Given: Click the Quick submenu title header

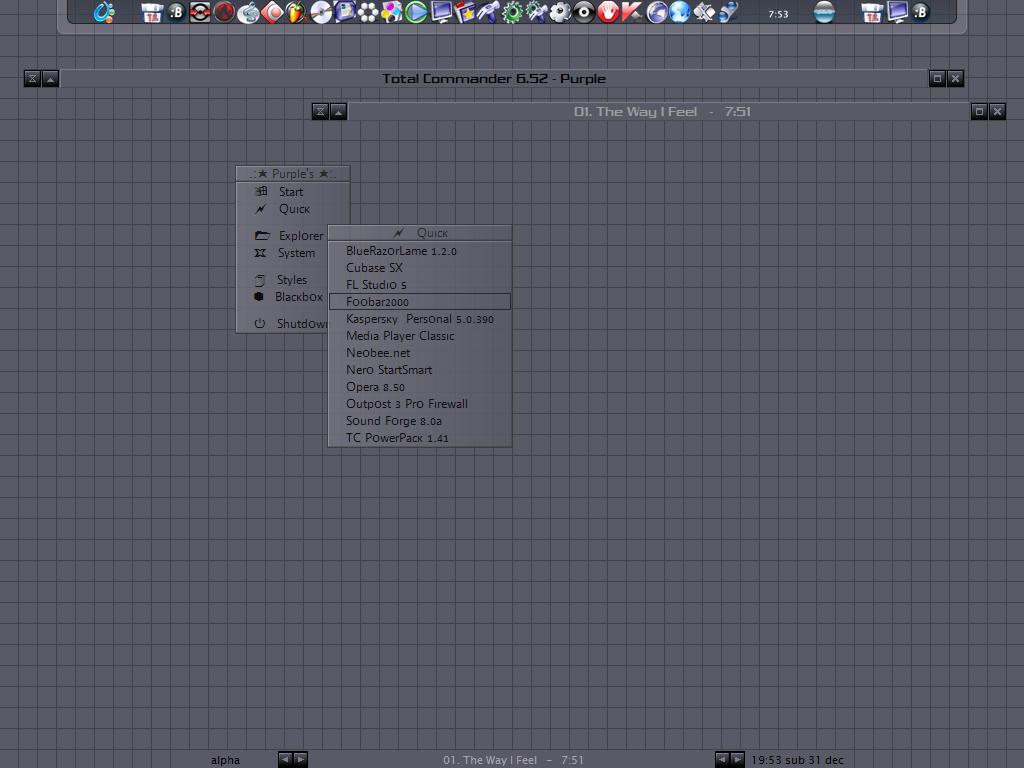Looking at the screenshot, I should [x=420, y=233].
